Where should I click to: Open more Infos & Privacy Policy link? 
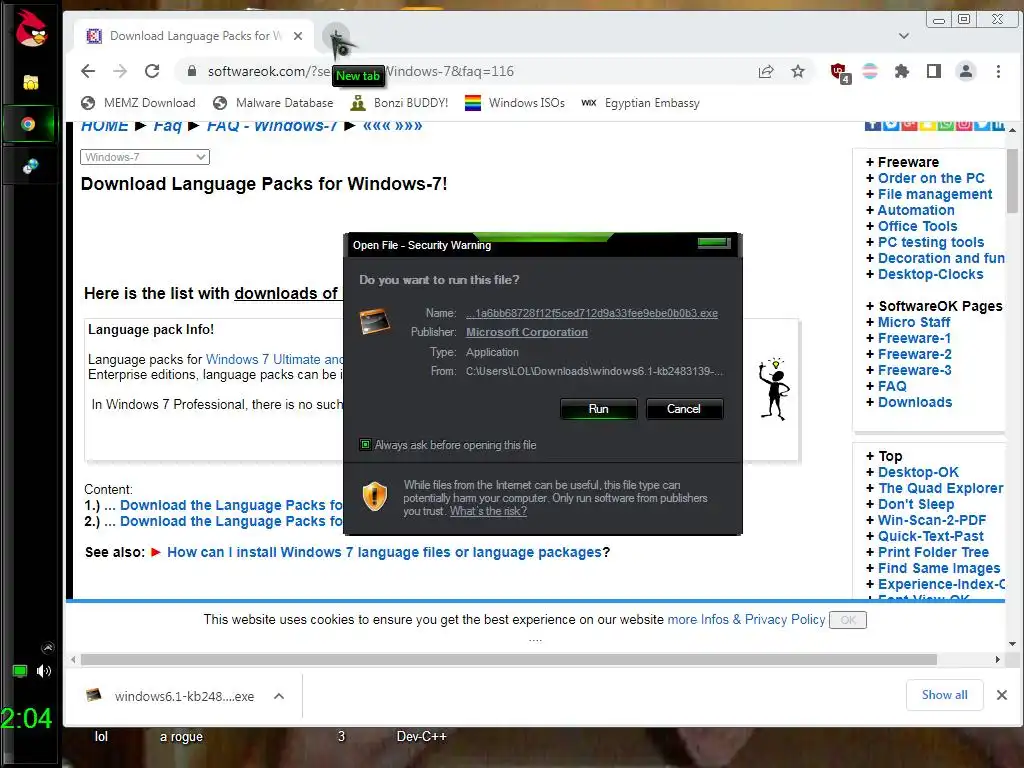pyautogui.click(x=746, y=619)
